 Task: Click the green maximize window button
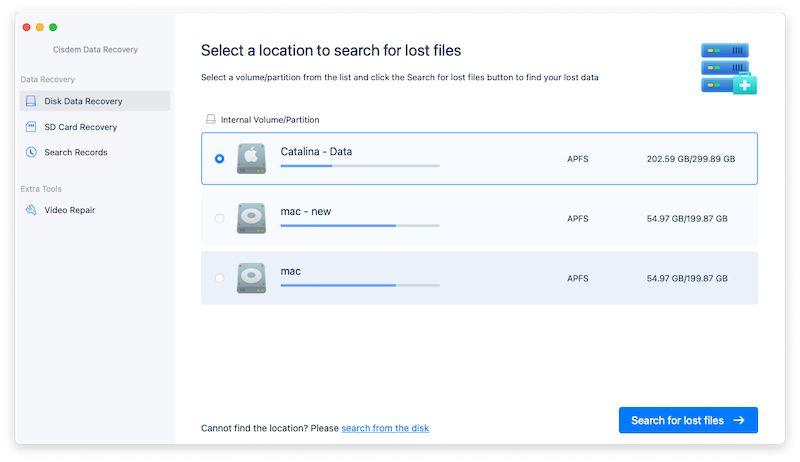53,27
